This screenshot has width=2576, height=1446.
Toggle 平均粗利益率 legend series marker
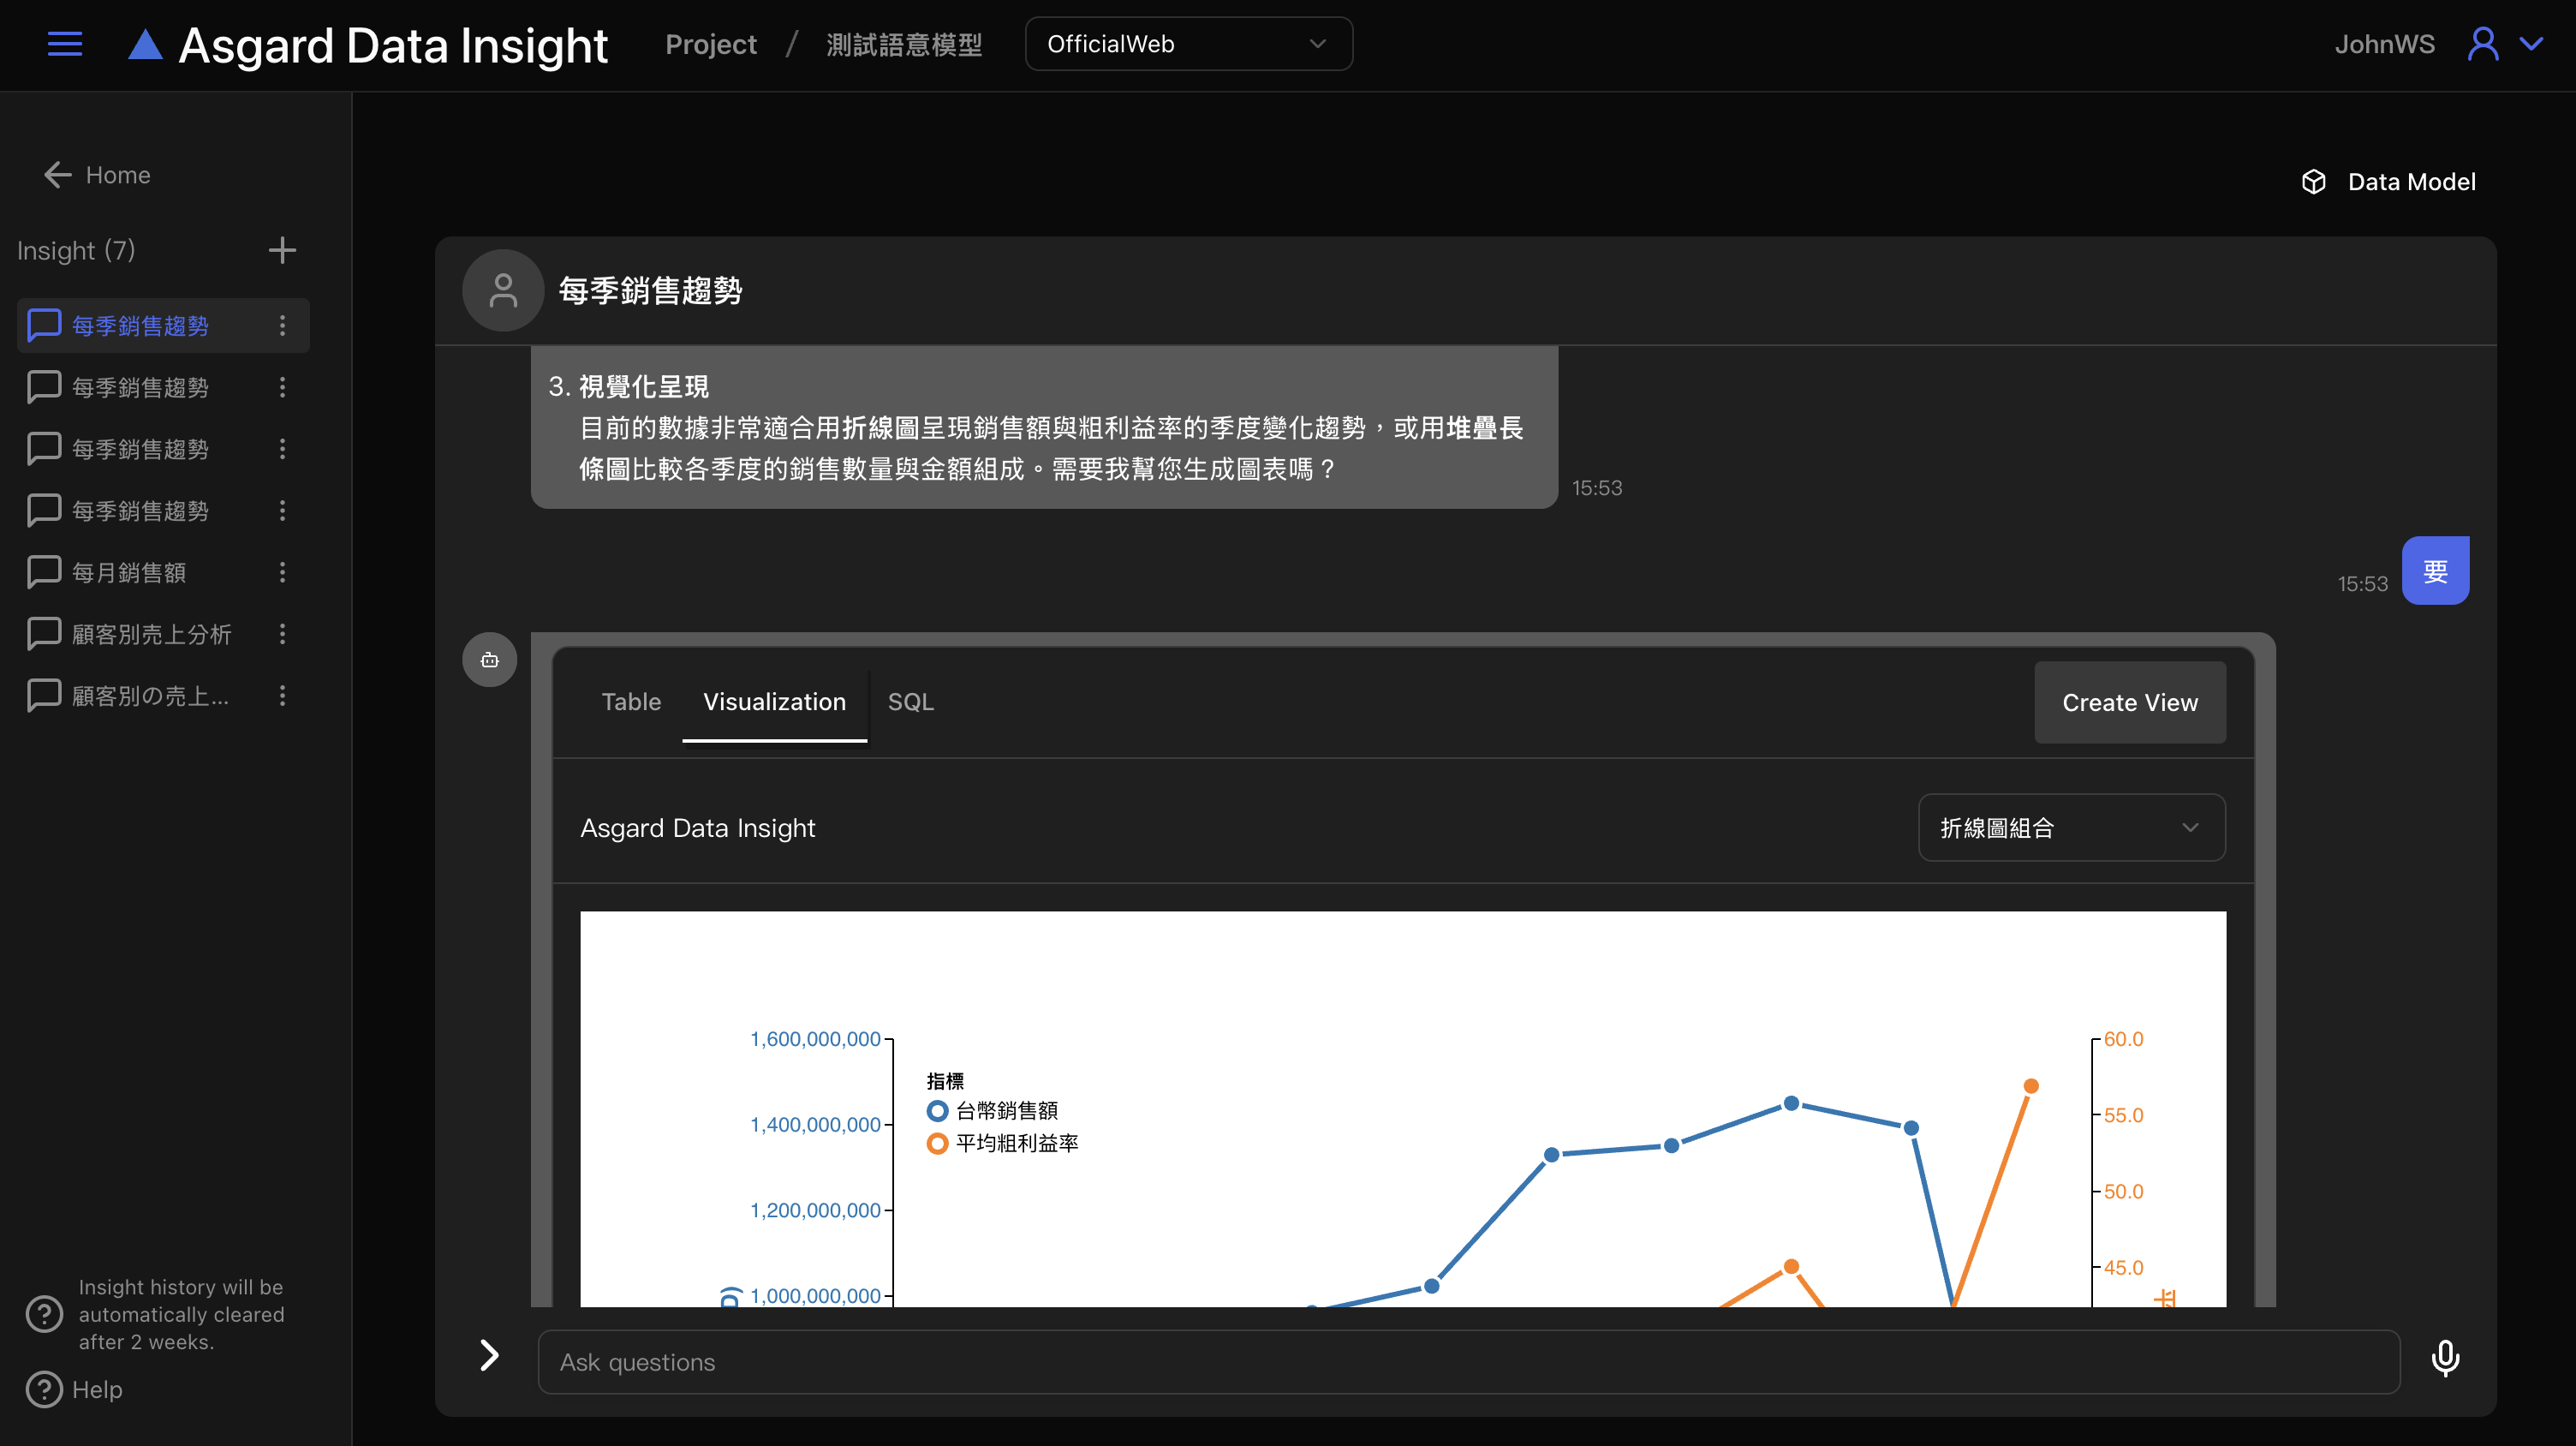coord(937,1143)
